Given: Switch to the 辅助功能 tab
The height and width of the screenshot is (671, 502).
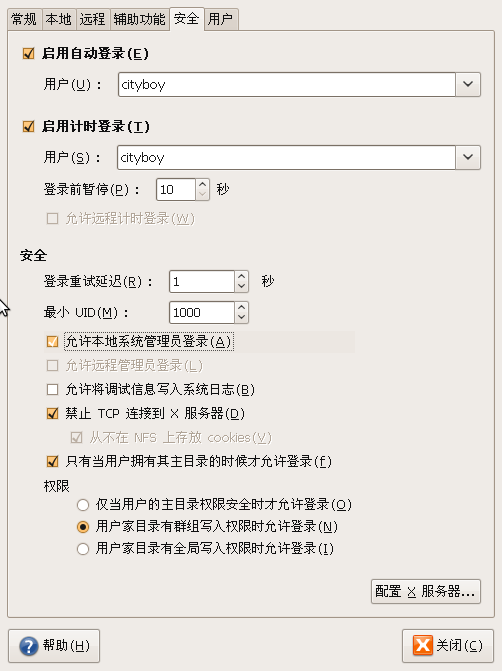Looking at the screenshot, I should 140,19.
